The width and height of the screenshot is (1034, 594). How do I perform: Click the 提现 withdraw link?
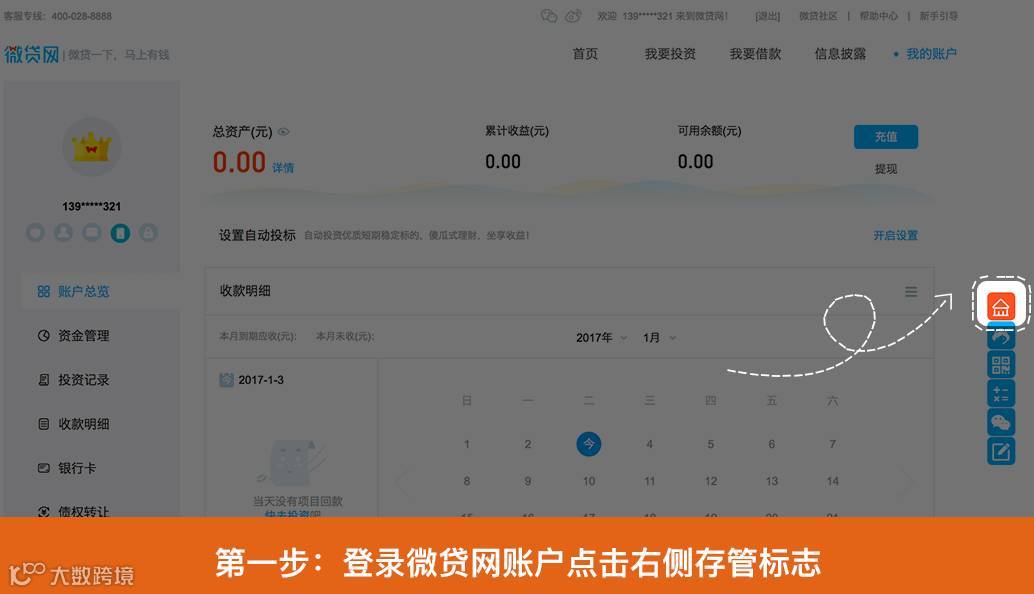(886, 169)
